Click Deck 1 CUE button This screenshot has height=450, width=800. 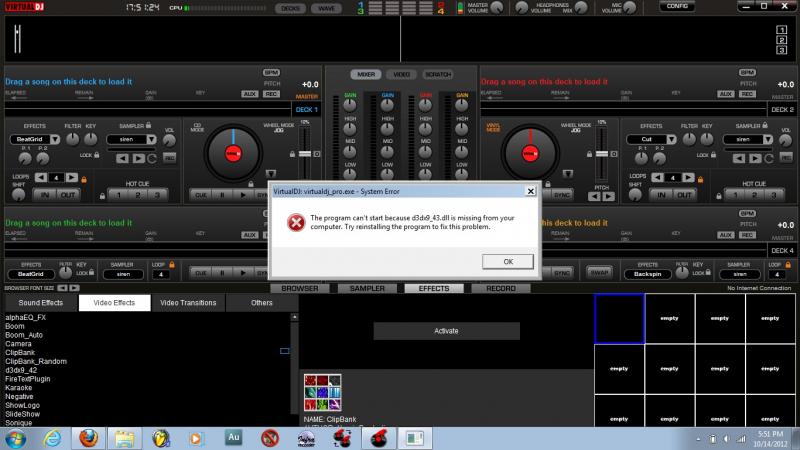(201, 195)
